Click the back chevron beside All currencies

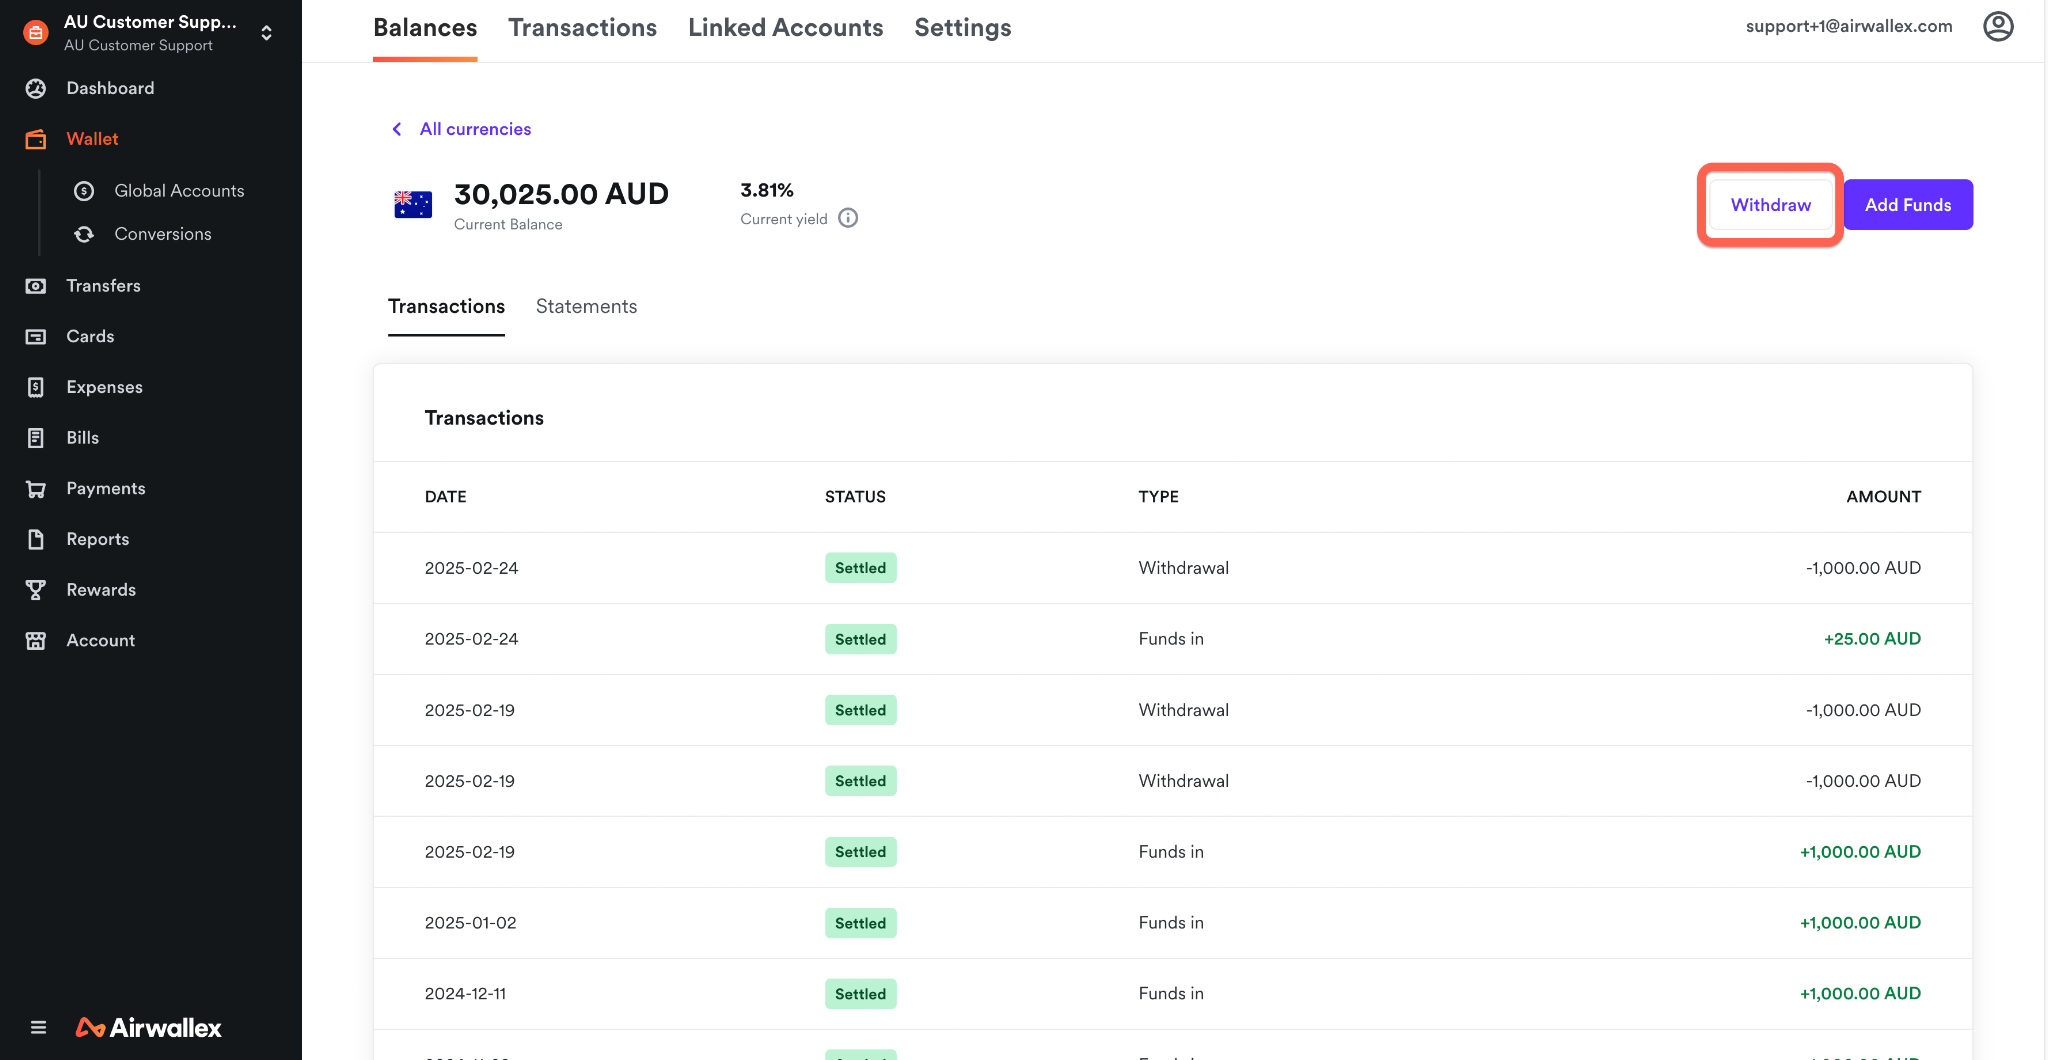(x=397, y=129)
